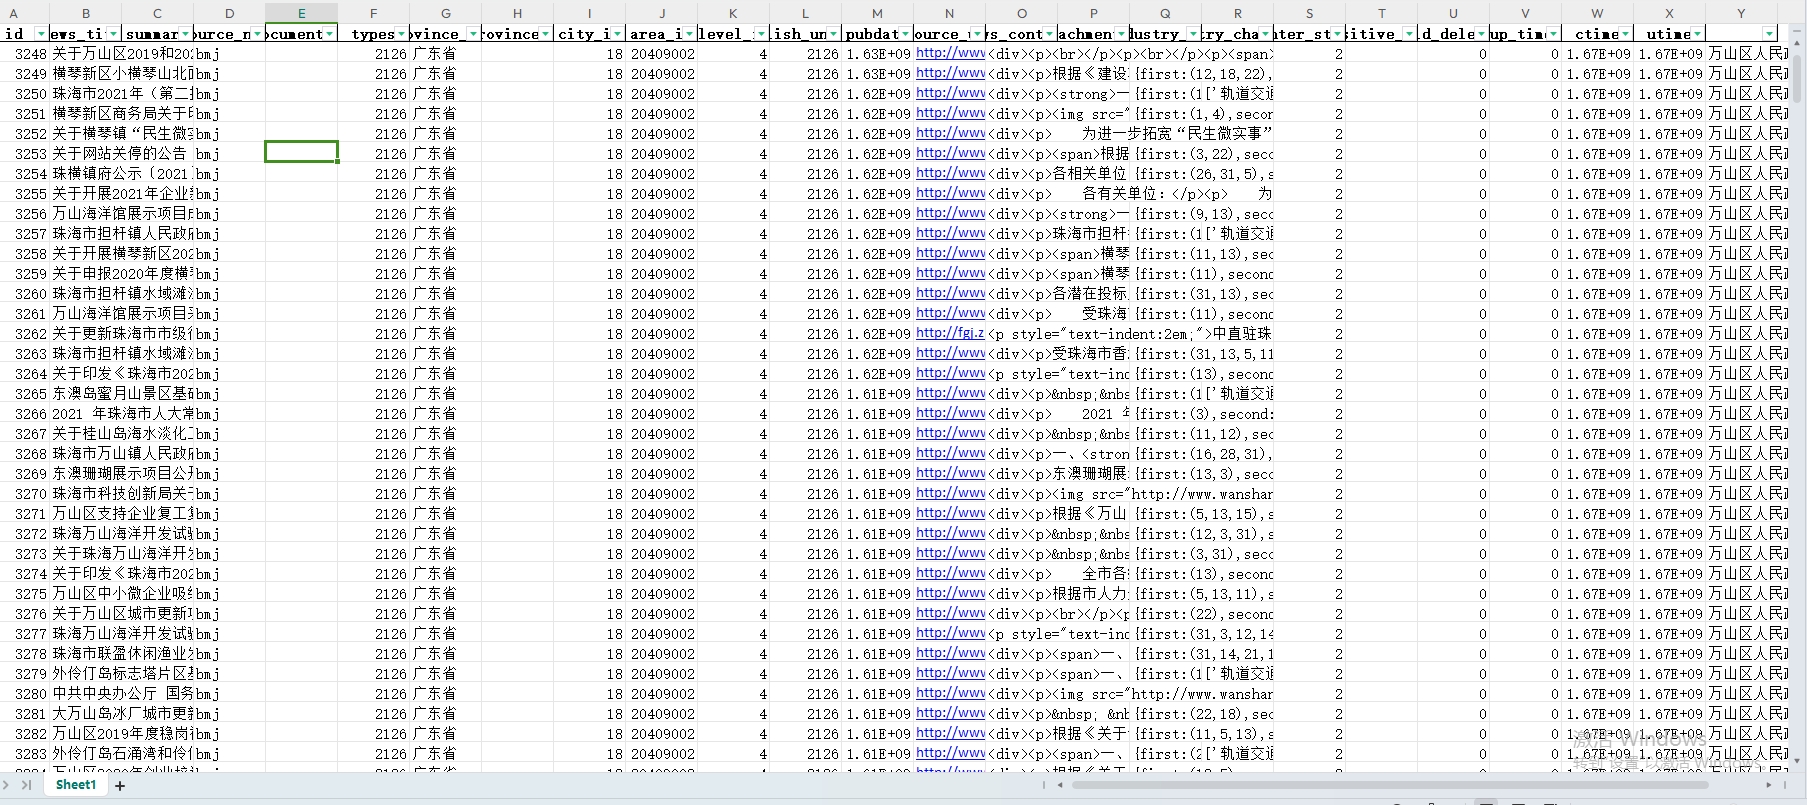Open the source URL link in row 3253
1807x805 pixels.
pyautogui.click(x=950, y=153)
